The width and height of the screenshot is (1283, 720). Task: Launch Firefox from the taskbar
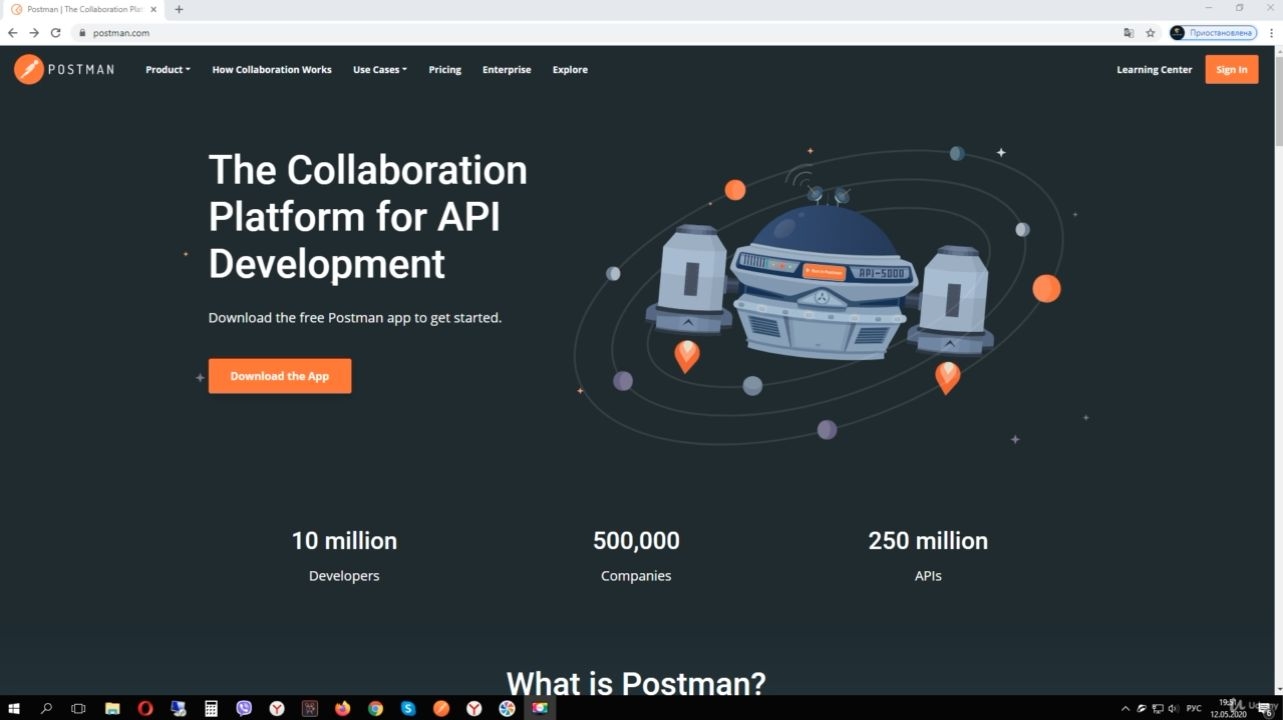343,708
